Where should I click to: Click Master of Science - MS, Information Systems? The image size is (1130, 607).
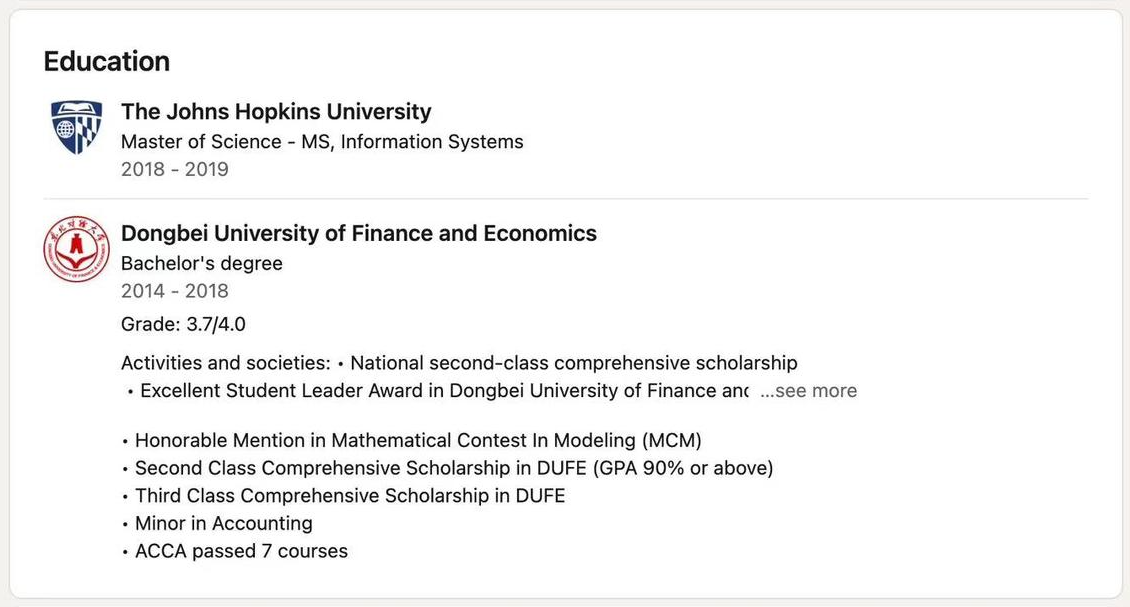coord(322,142)
